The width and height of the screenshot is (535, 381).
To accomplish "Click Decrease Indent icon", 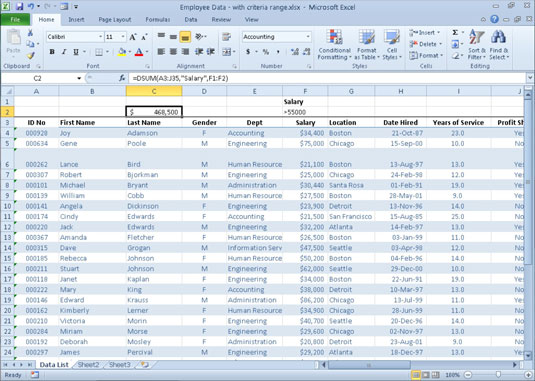I will point(199,52).
